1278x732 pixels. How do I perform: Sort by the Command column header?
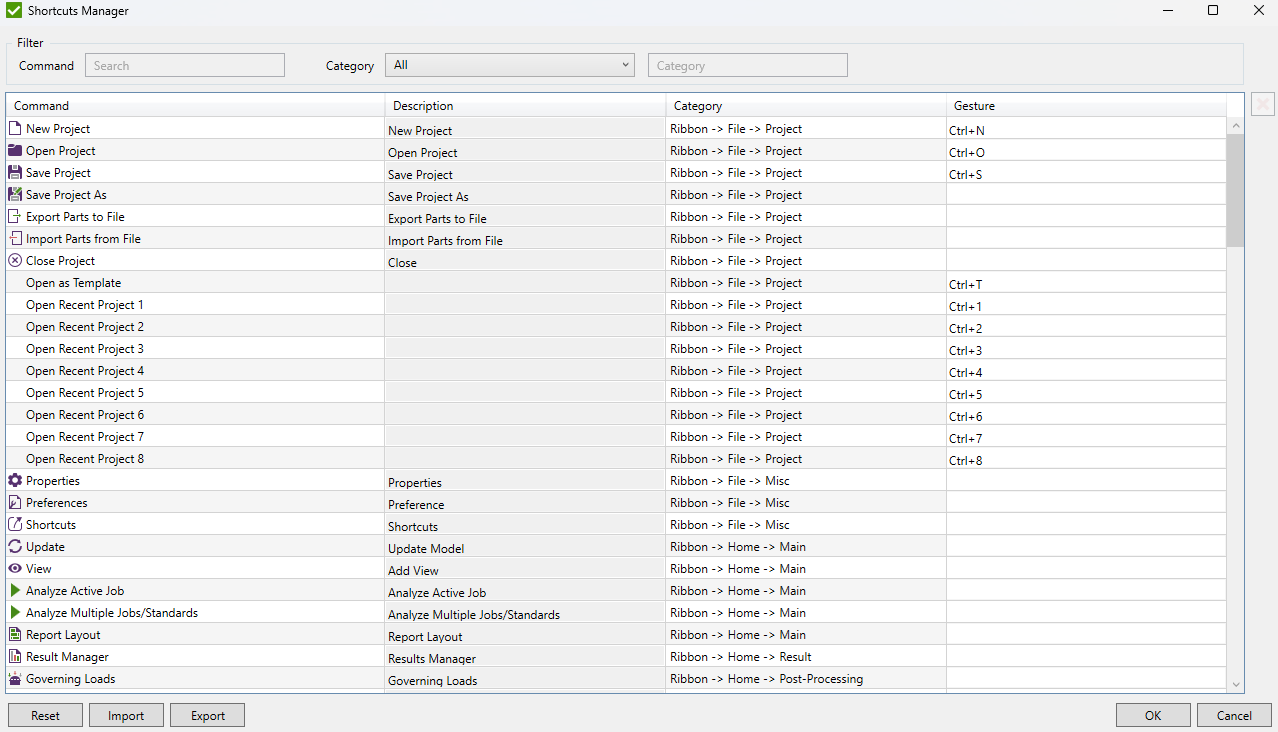point(195,105)
